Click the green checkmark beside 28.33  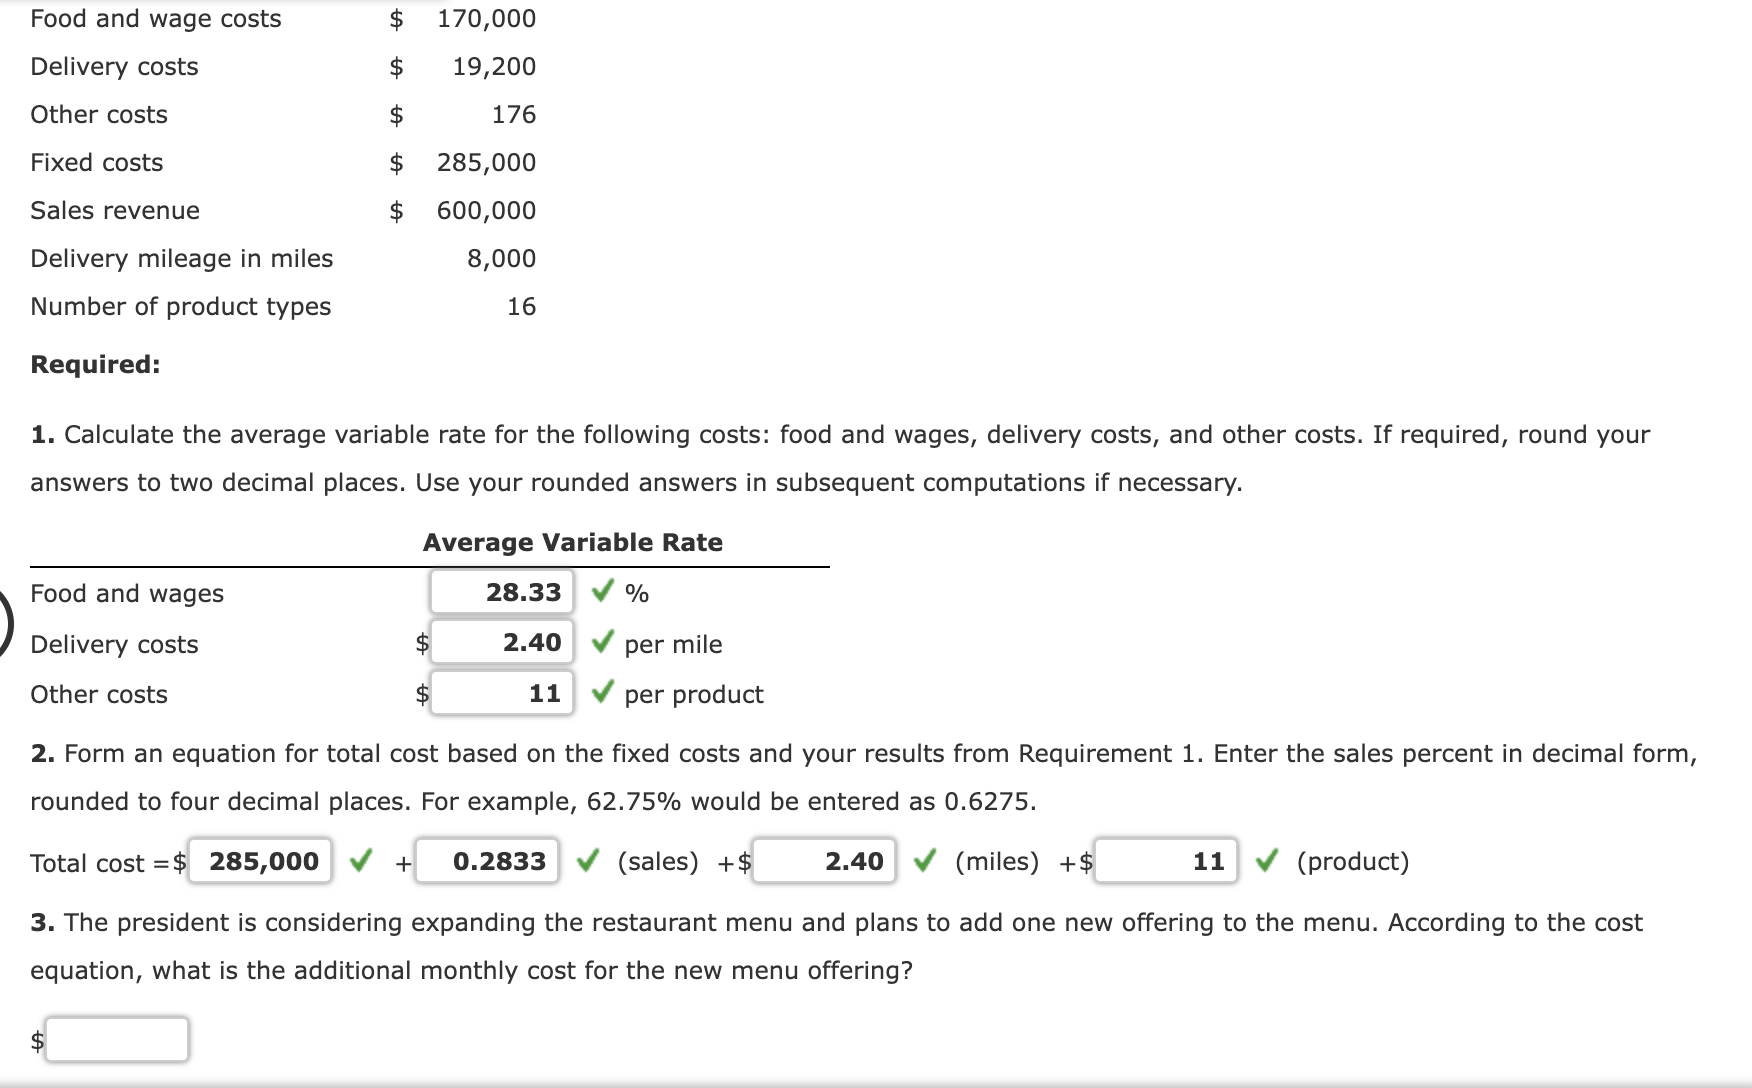point(601,592)
